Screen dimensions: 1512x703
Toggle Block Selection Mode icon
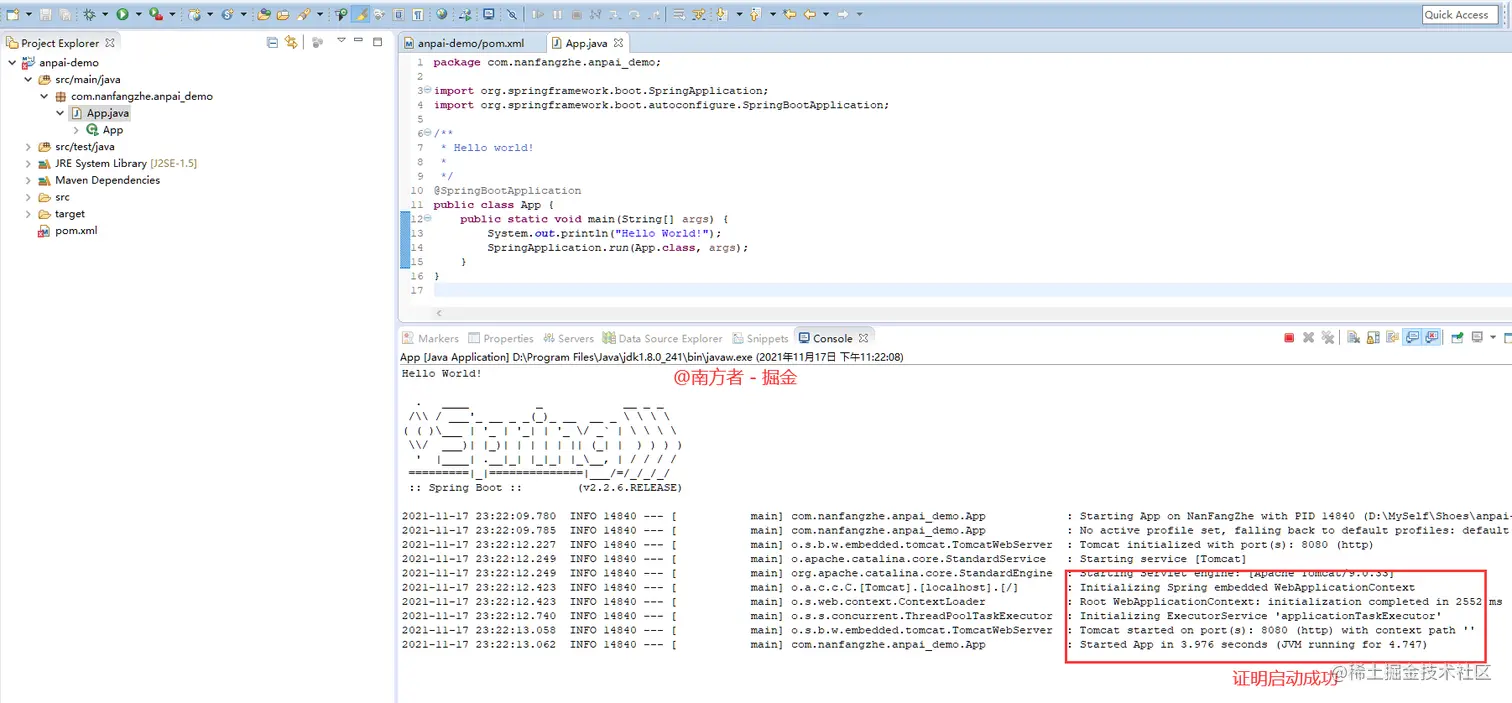[x=398, y=14]
